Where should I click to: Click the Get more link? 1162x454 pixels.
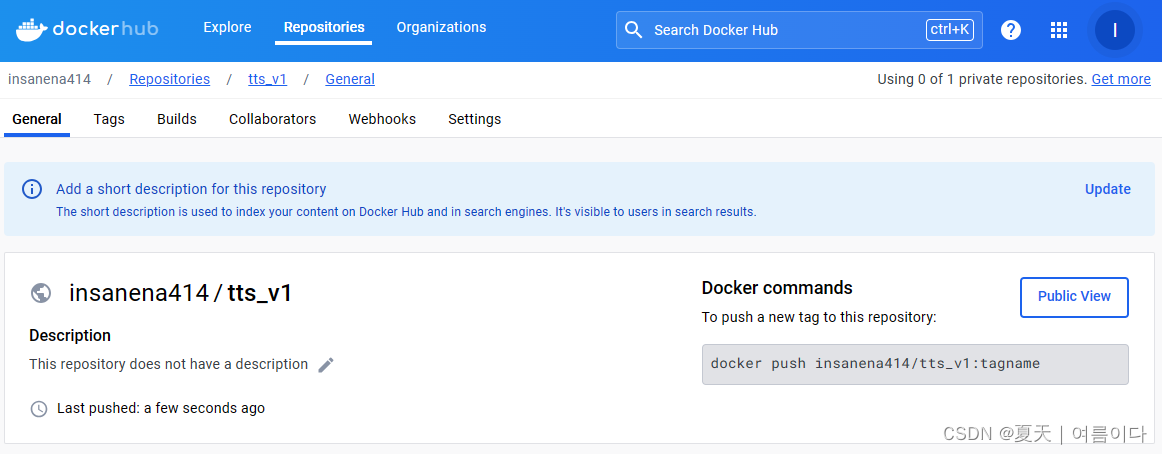tap(1120, 79)
